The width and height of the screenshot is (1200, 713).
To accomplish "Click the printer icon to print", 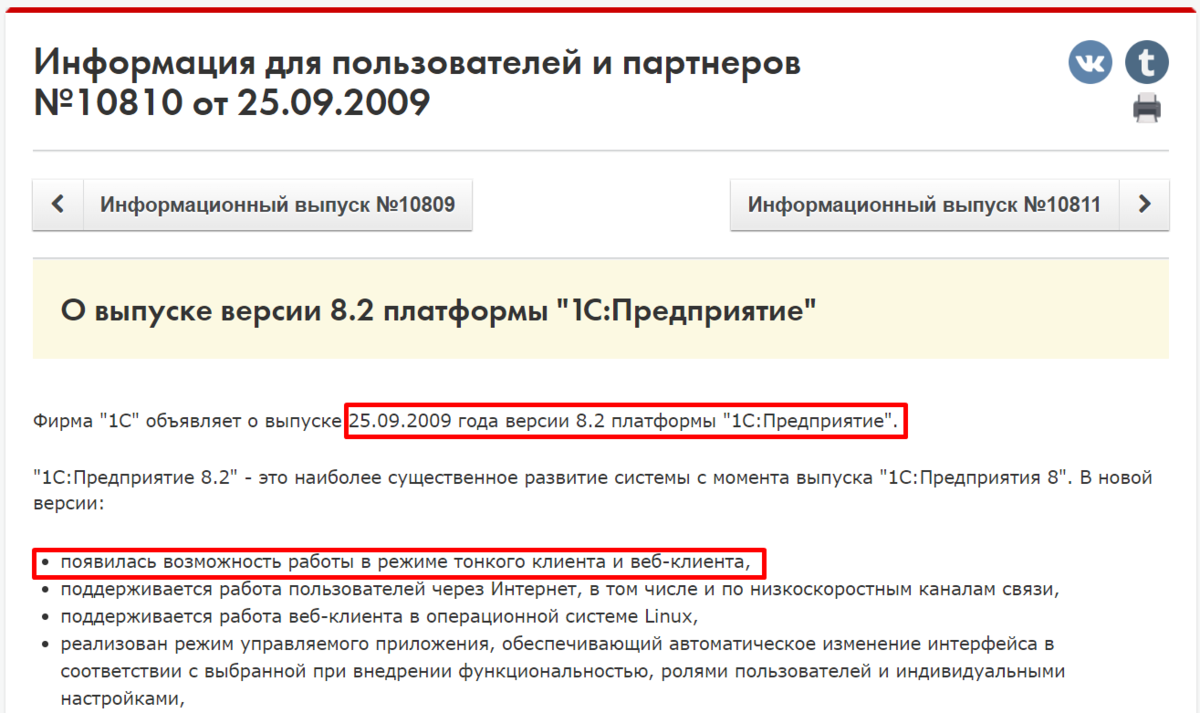I will point(1147,107).
